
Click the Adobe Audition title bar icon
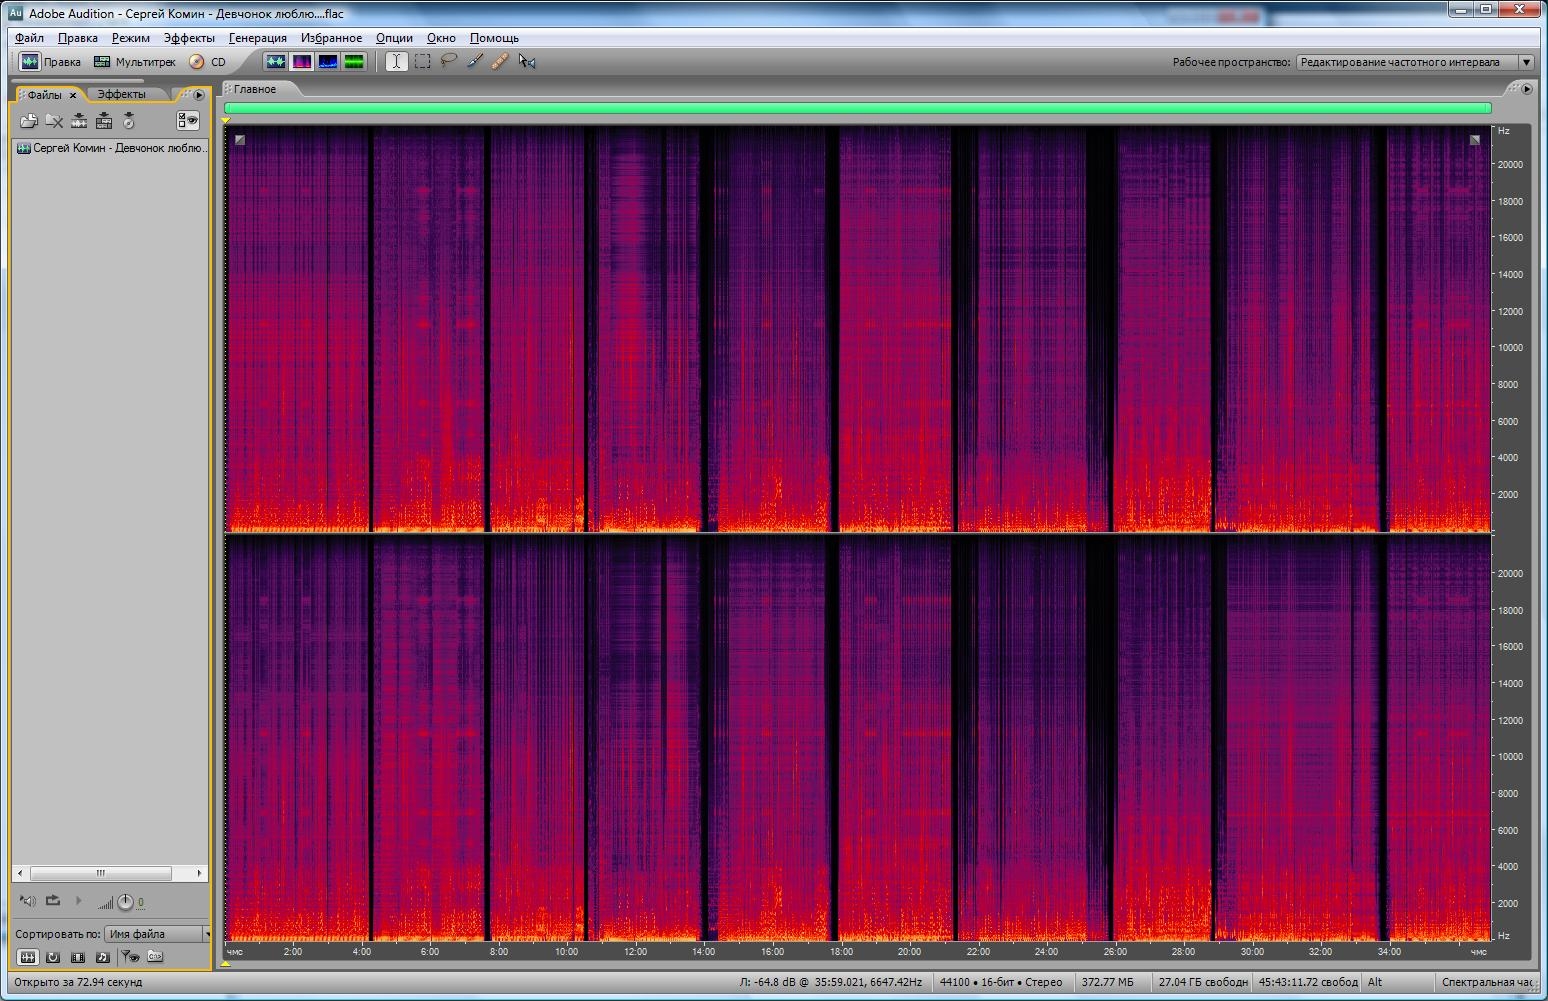click(15, 13)
